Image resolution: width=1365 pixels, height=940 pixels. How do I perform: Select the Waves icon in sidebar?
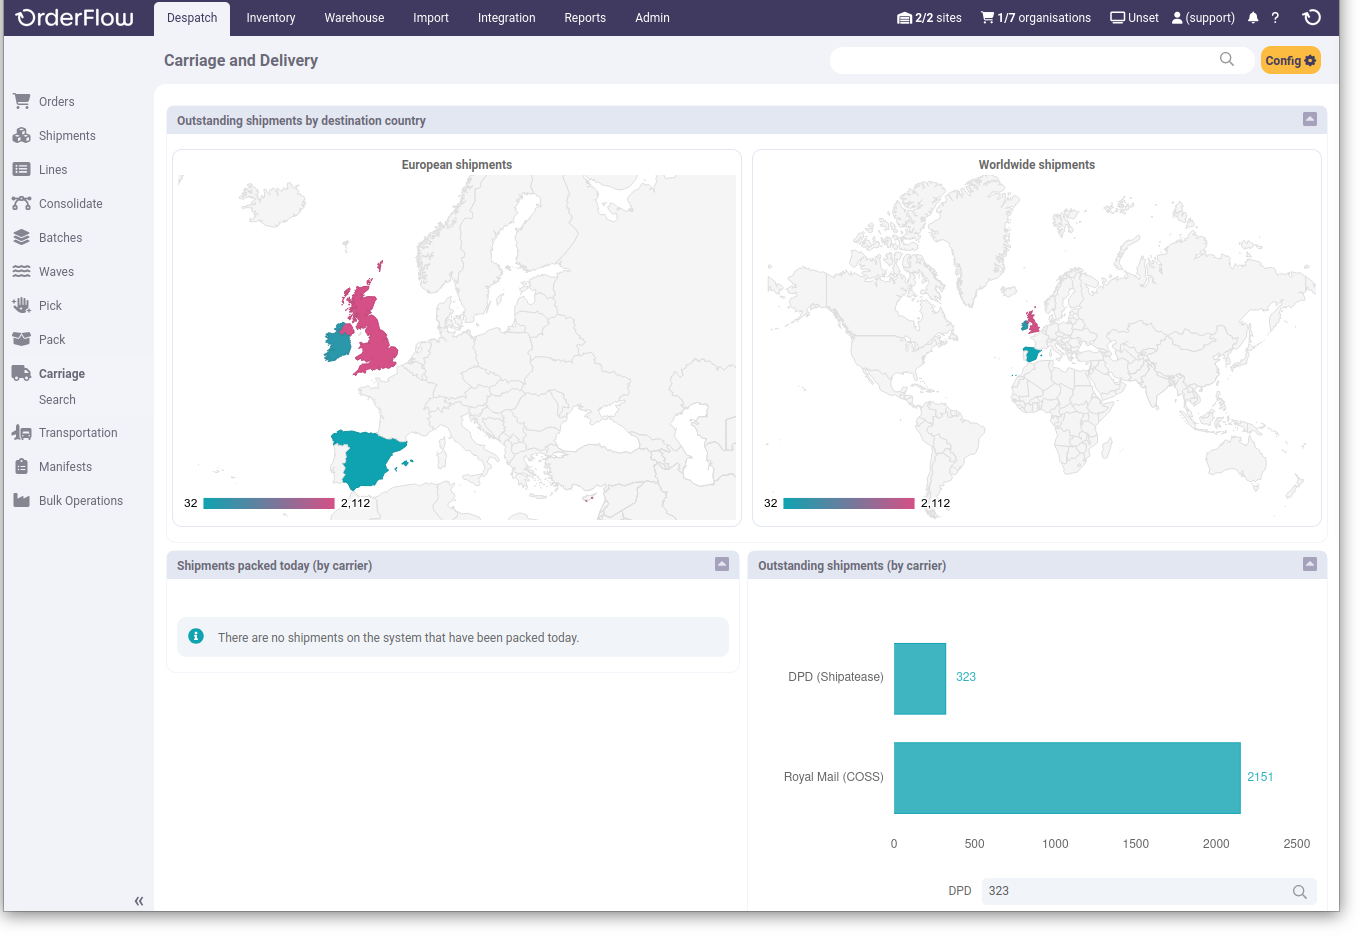coord(21,271)
